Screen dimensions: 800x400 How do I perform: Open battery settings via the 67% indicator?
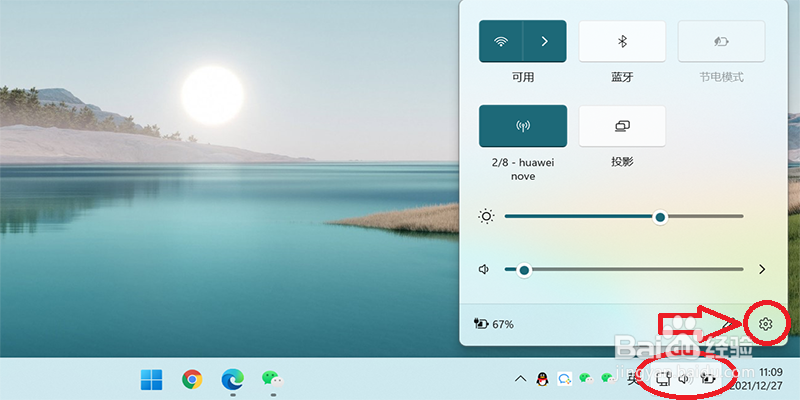pyautogui.click(x=494, y=324)
